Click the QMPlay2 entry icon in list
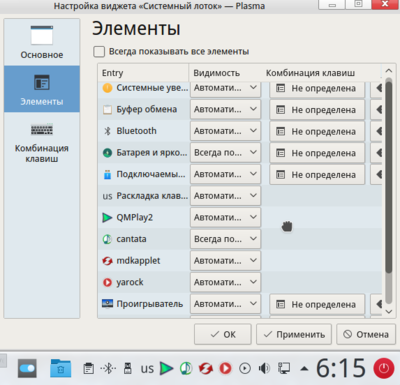400x385 pixels. [107, 218]
